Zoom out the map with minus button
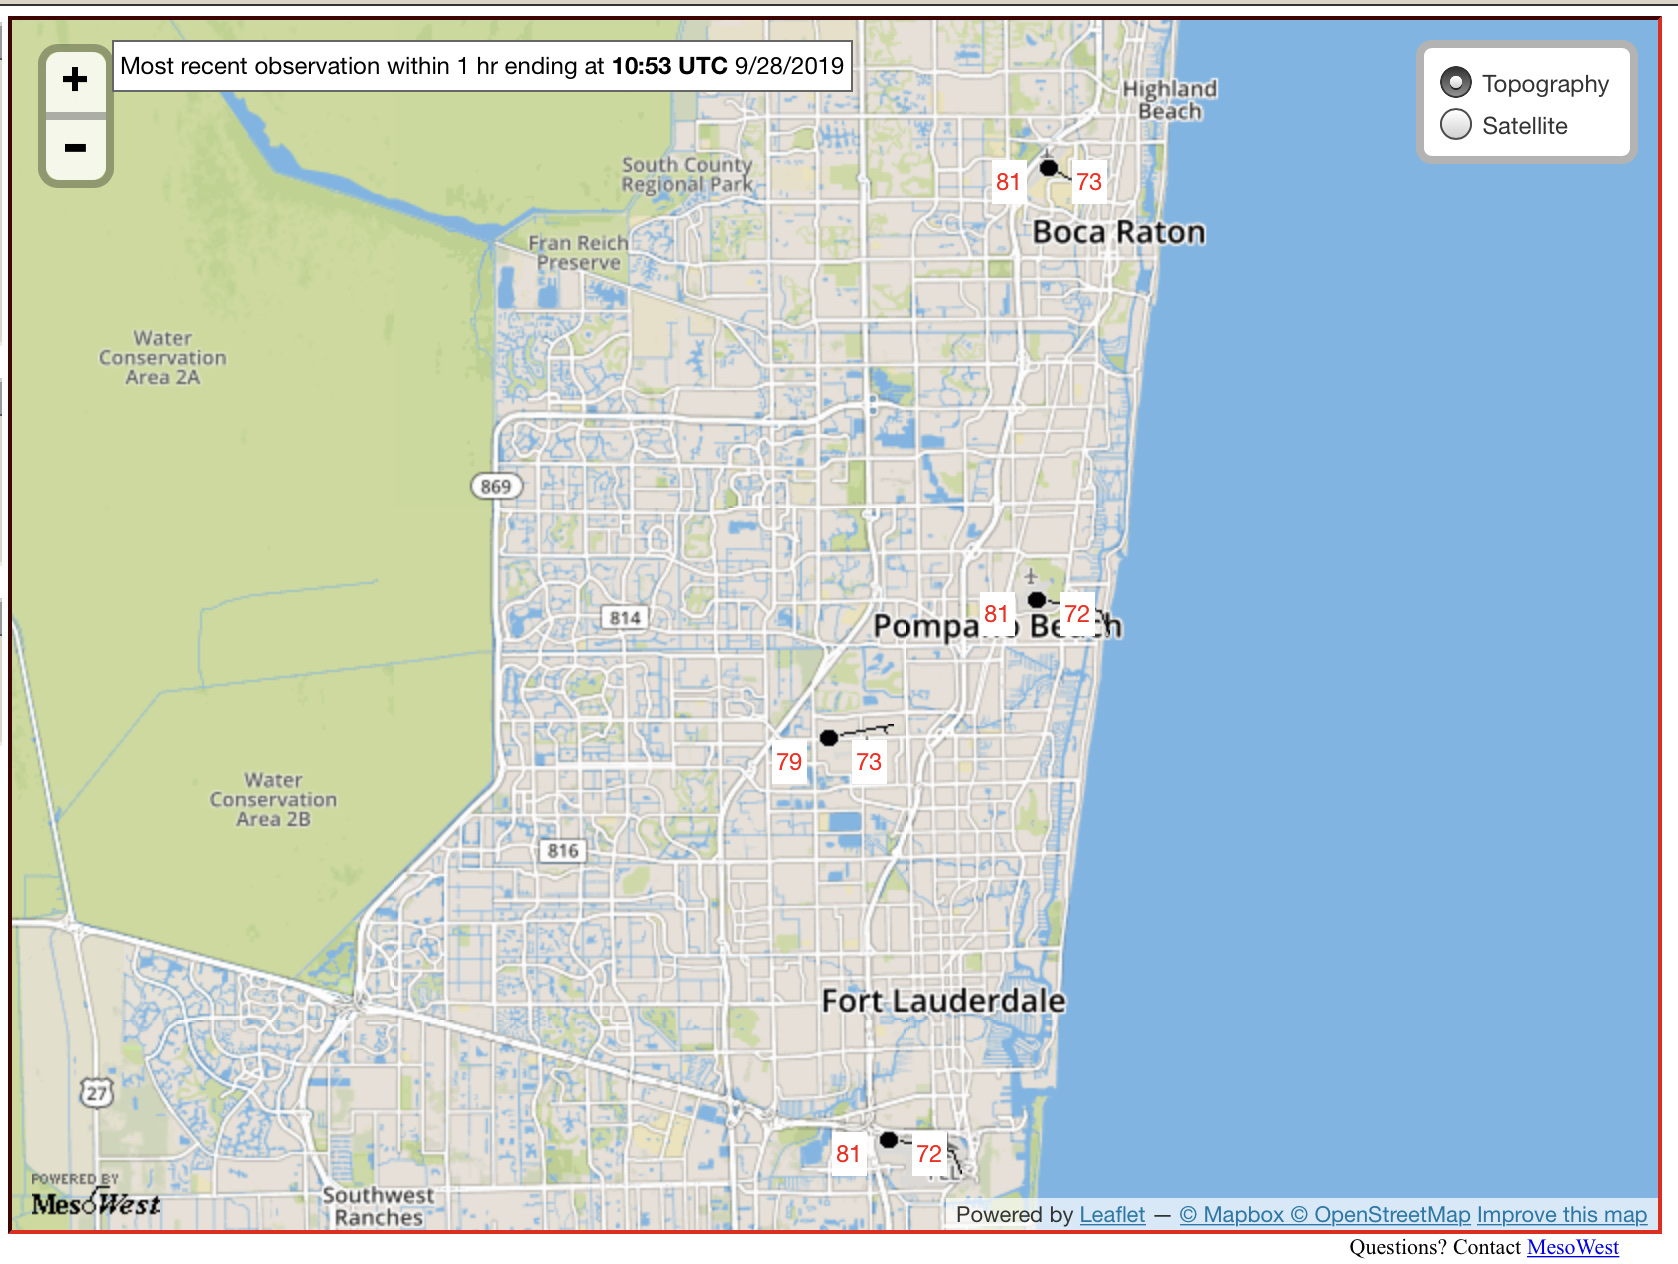The width and height of the screenshot is (1678, 1264). 75,149
